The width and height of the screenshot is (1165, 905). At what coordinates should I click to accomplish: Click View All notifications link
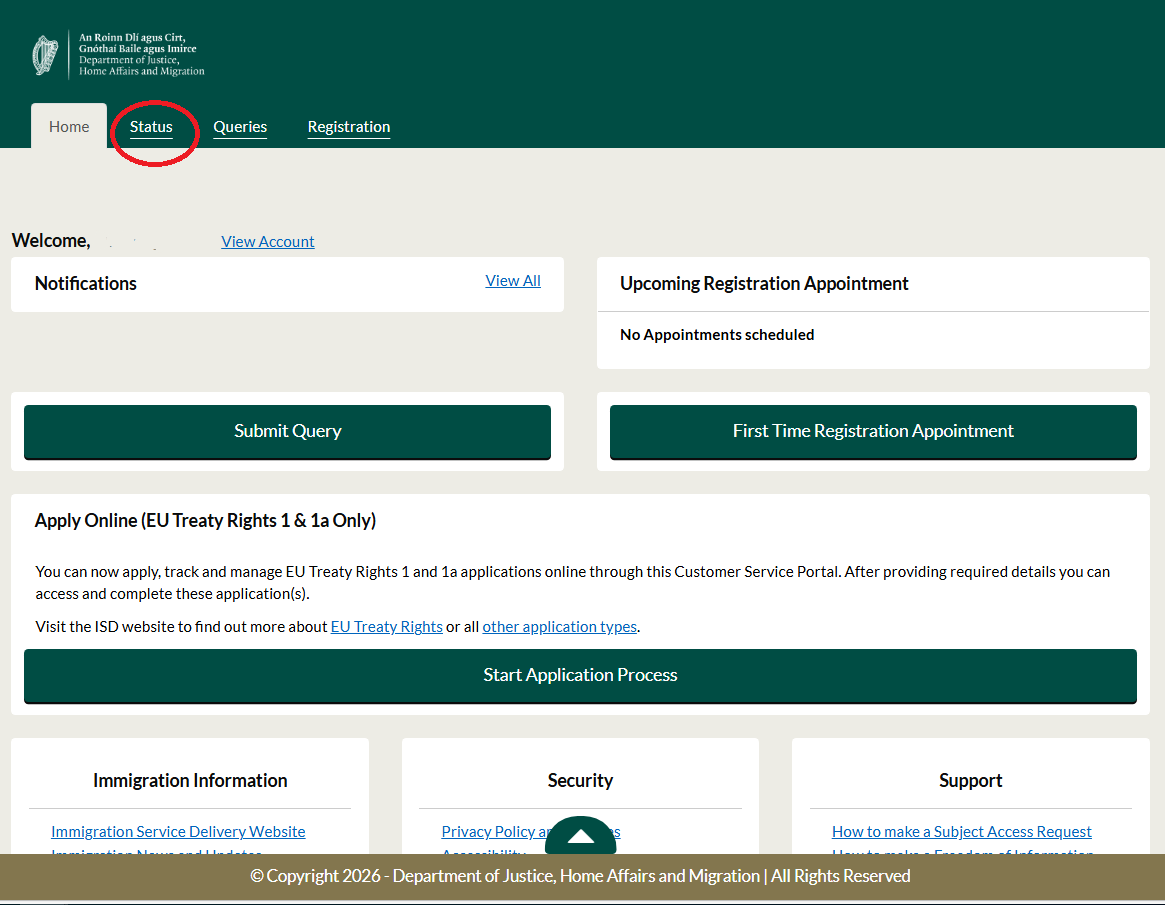513,281
